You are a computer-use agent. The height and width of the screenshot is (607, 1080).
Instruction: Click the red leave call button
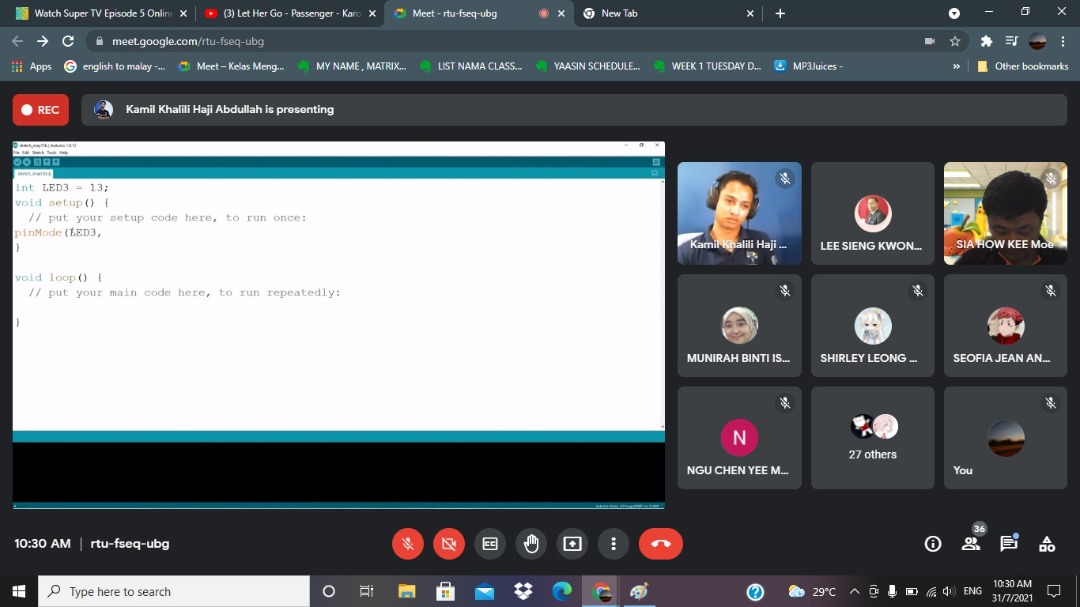tap(660, 544)
